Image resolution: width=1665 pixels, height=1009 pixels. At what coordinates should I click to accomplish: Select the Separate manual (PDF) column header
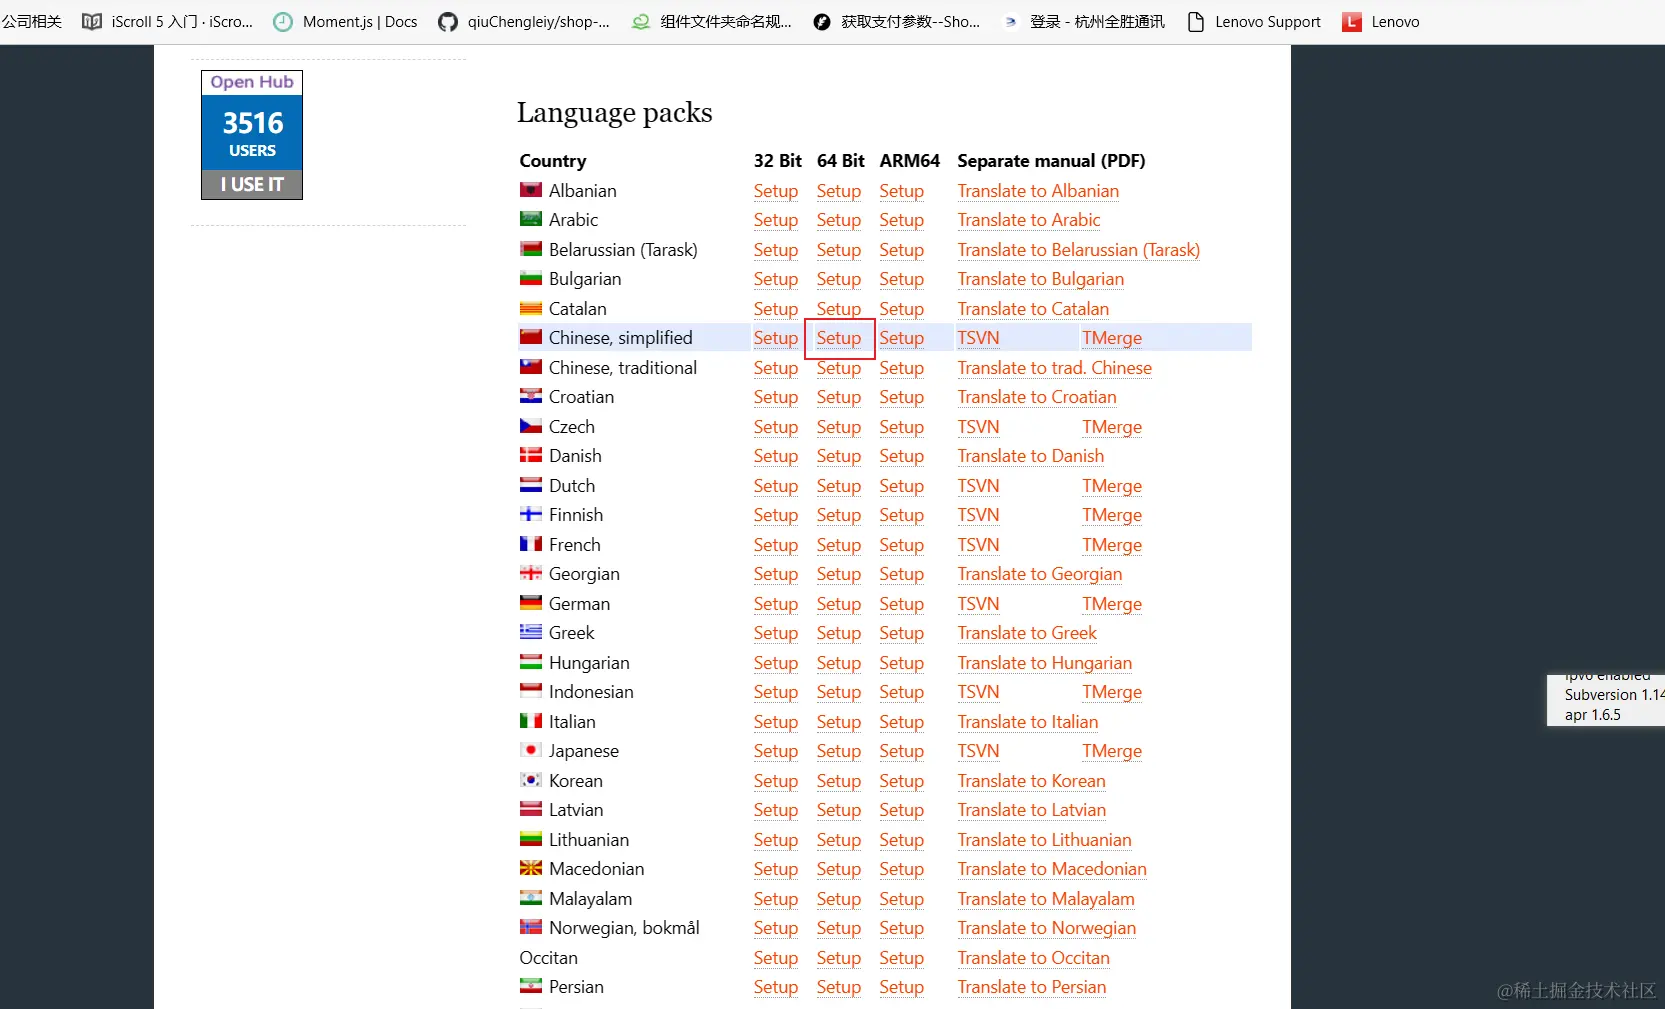point(1051,161)
